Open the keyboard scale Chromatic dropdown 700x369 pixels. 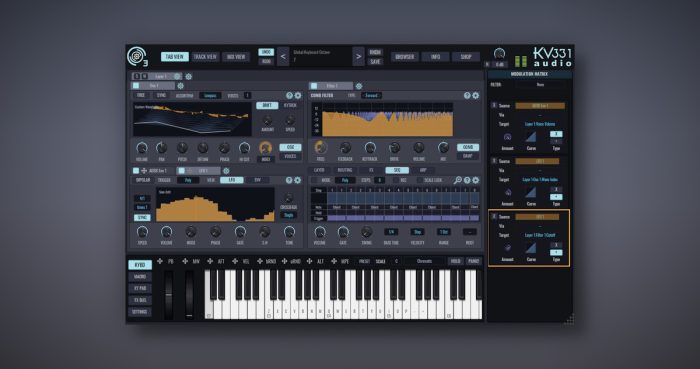pyautogui.click(x=425, y=261)
